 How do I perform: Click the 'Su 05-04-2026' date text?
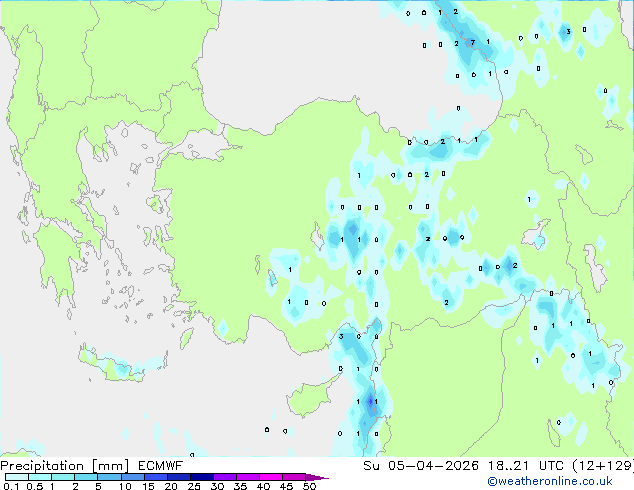coord(421,465)
